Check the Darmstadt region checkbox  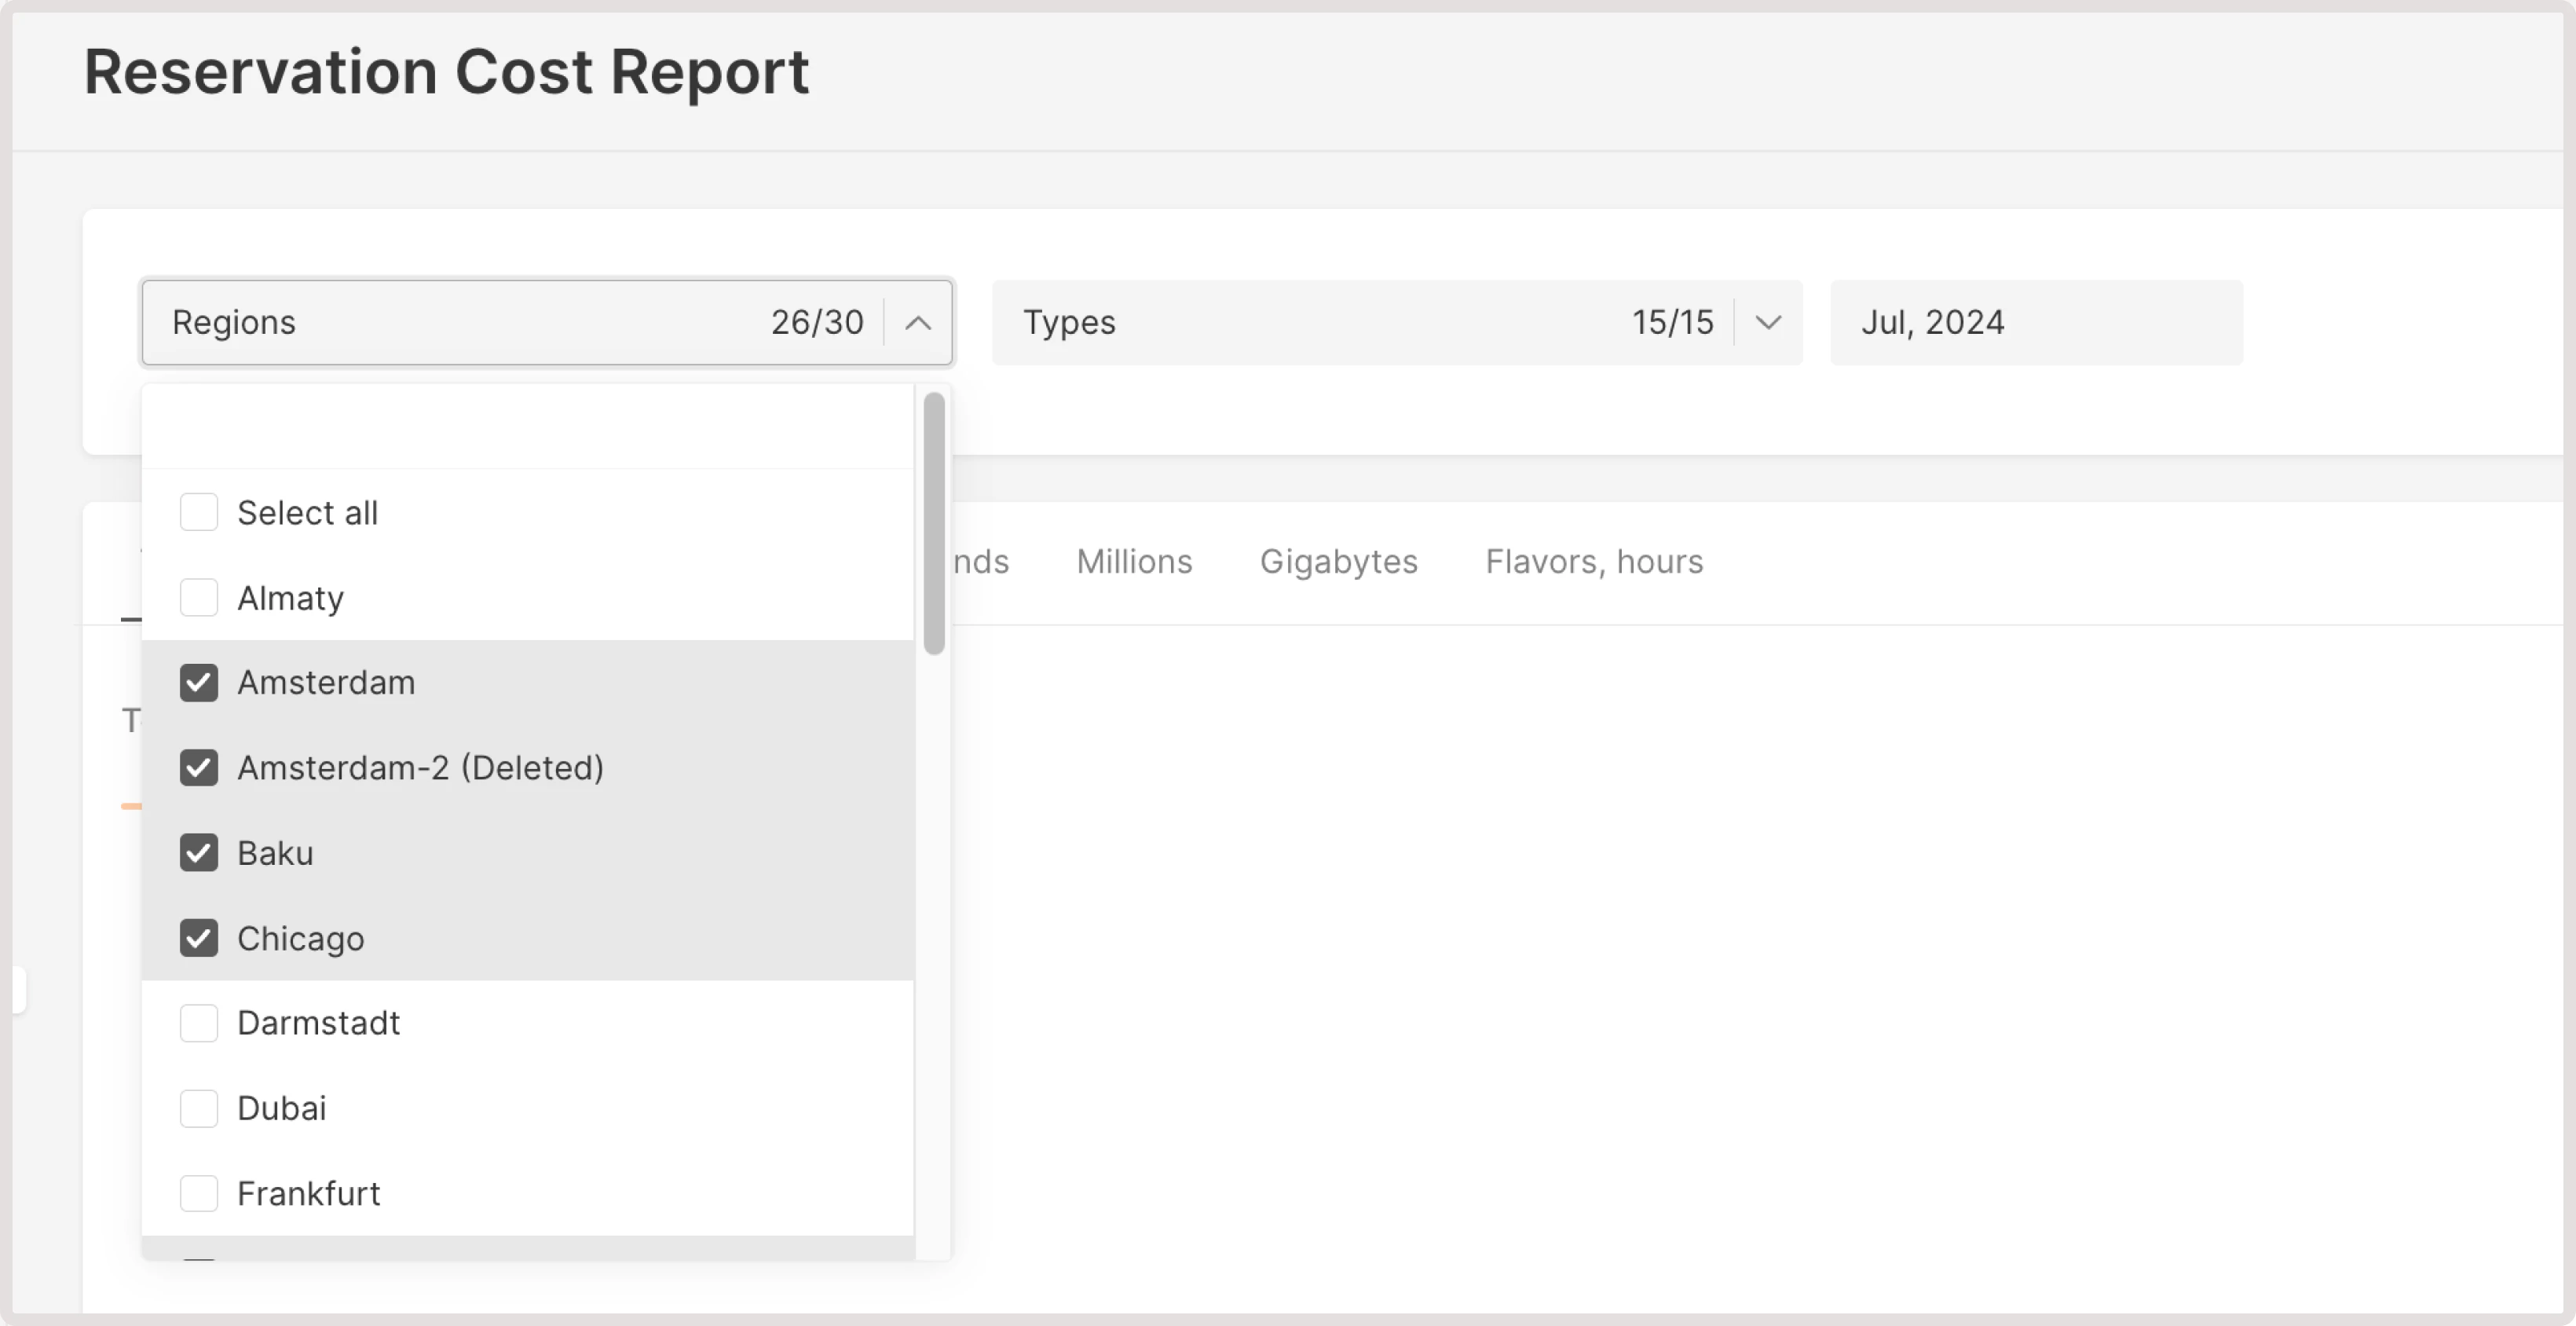(199, 1022)
